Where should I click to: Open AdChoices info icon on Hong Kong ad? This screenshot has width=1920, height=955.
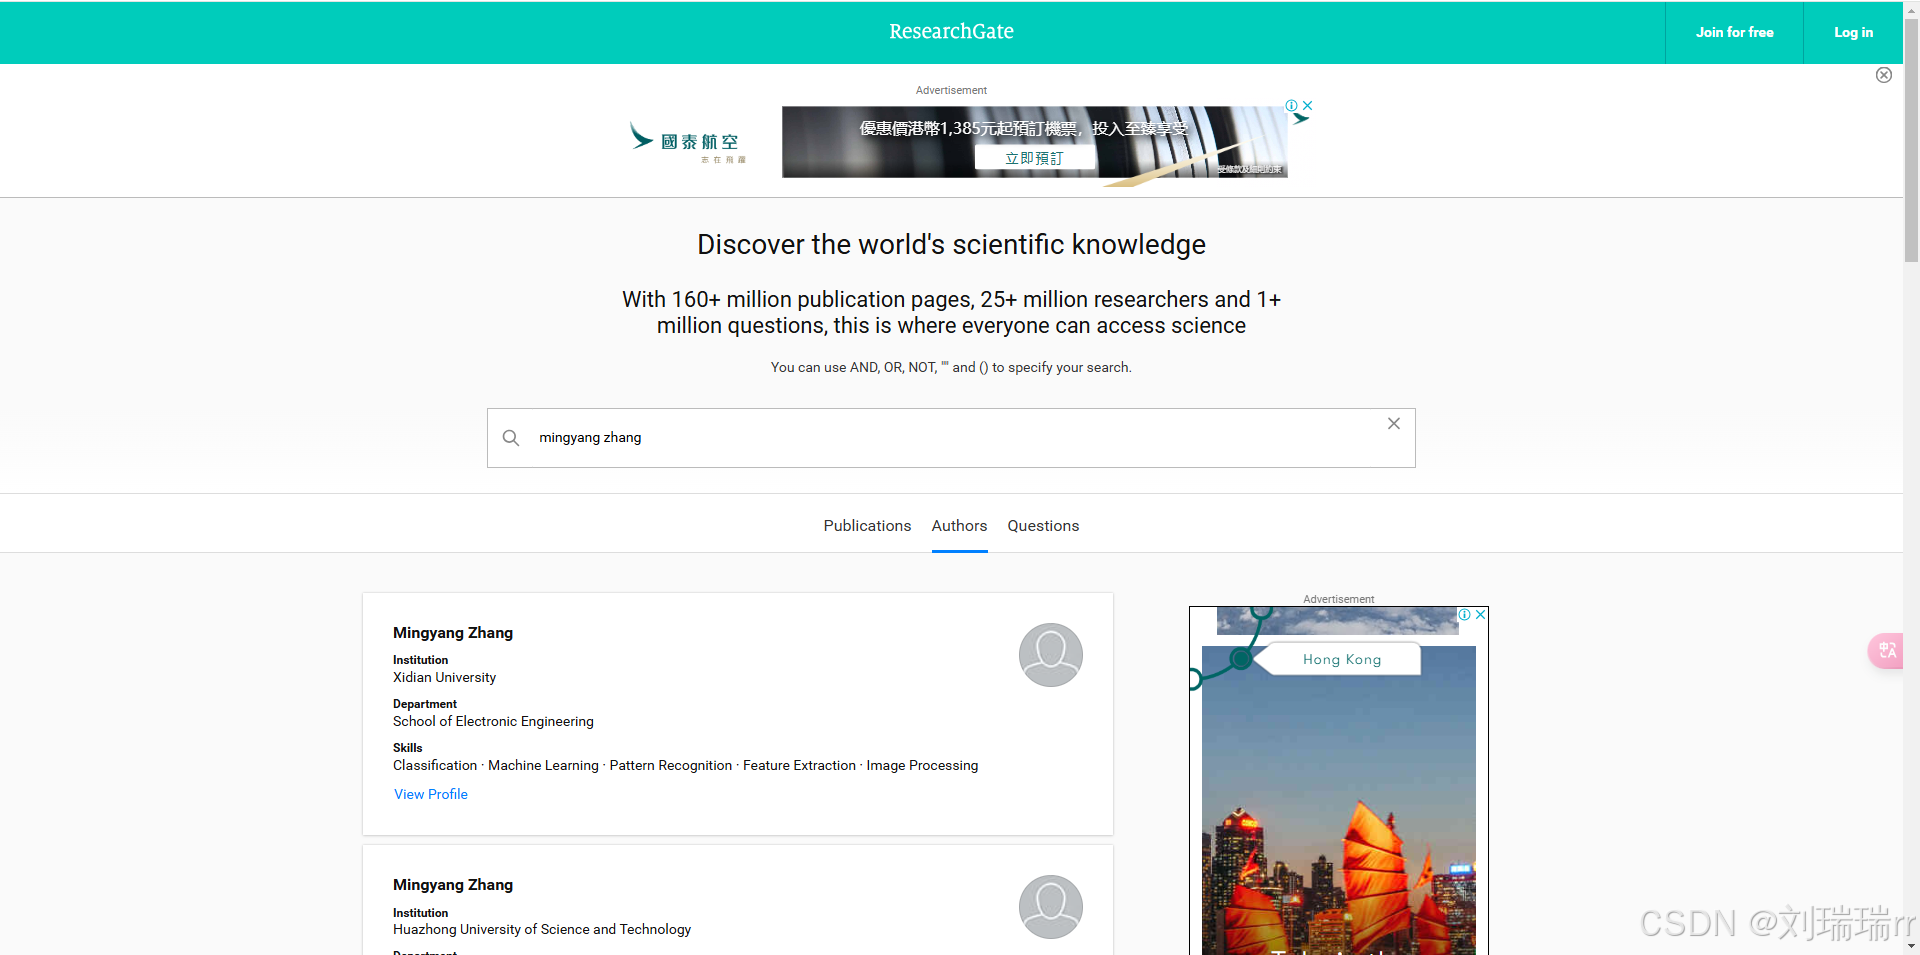point(1464,614)
